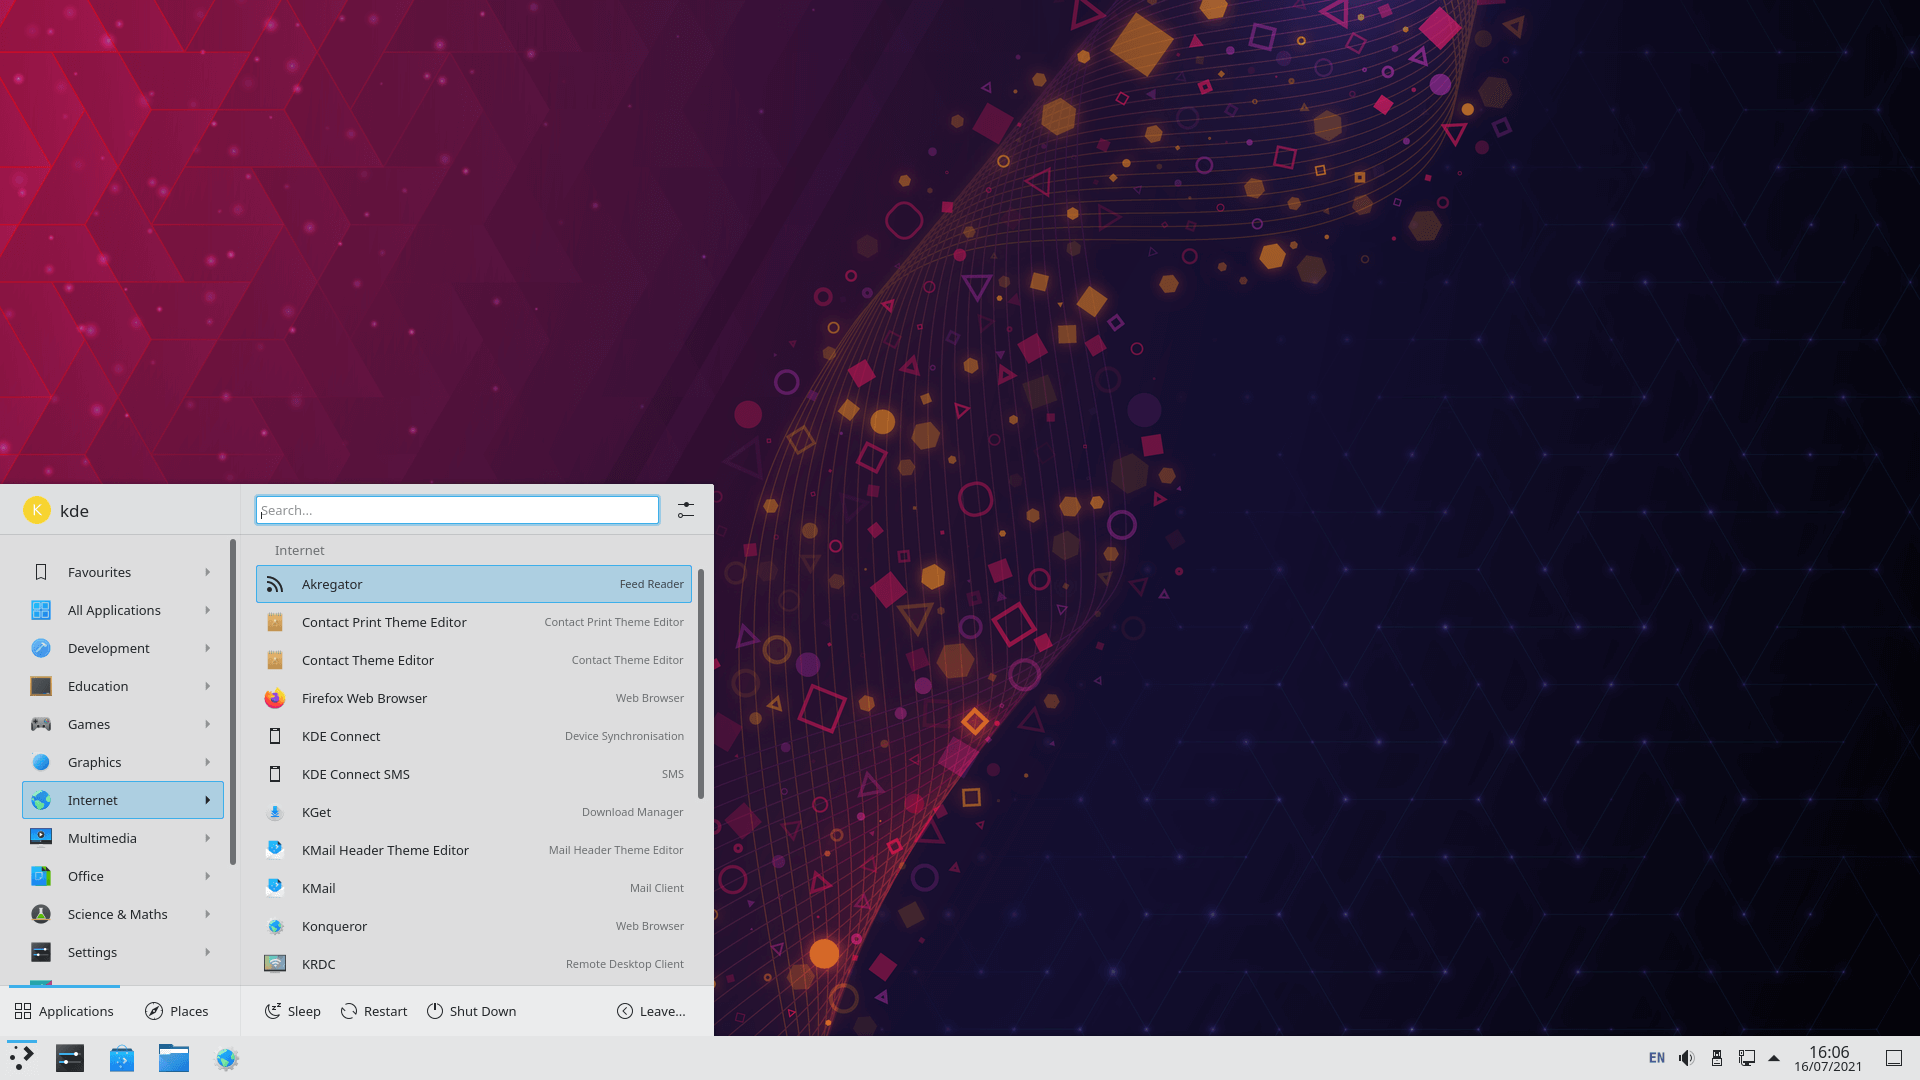Open Akregator feed reader icon
Image resolution: width=1920 pixels, height=1080 pixels.
tap(275, 584)
